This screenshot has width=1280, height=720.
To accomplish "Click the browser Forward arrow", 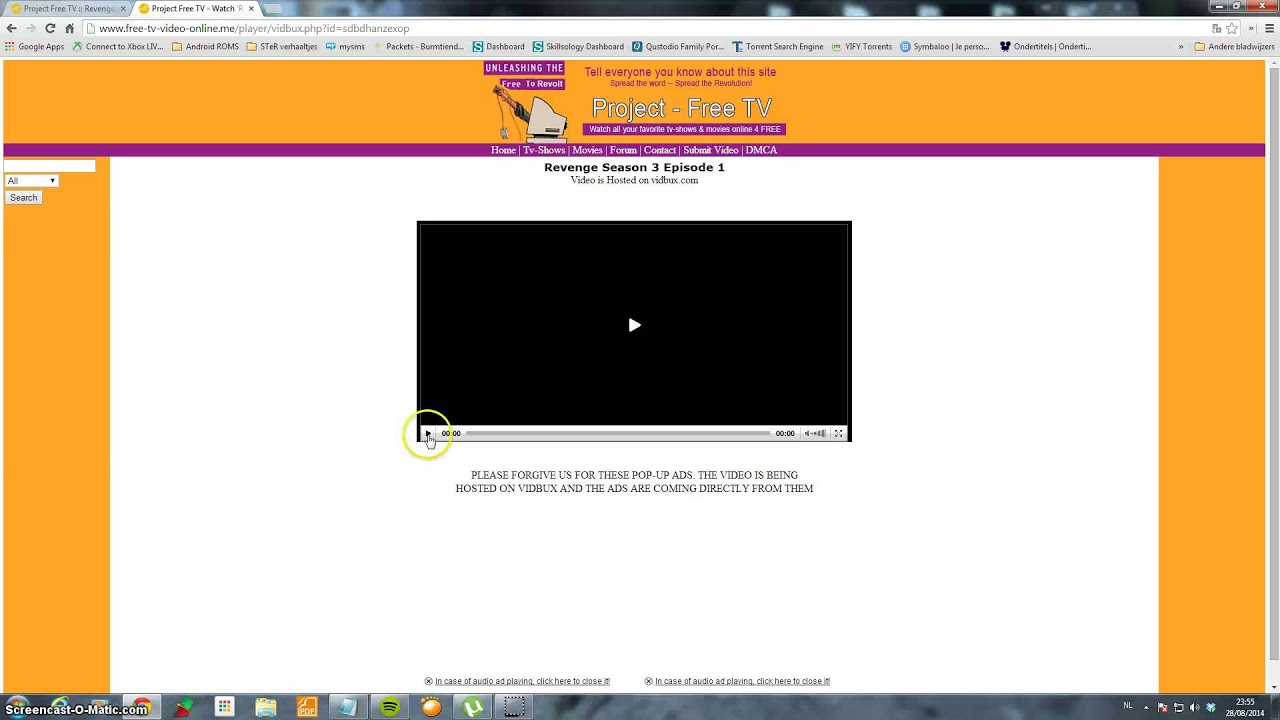I will [31, 28].
